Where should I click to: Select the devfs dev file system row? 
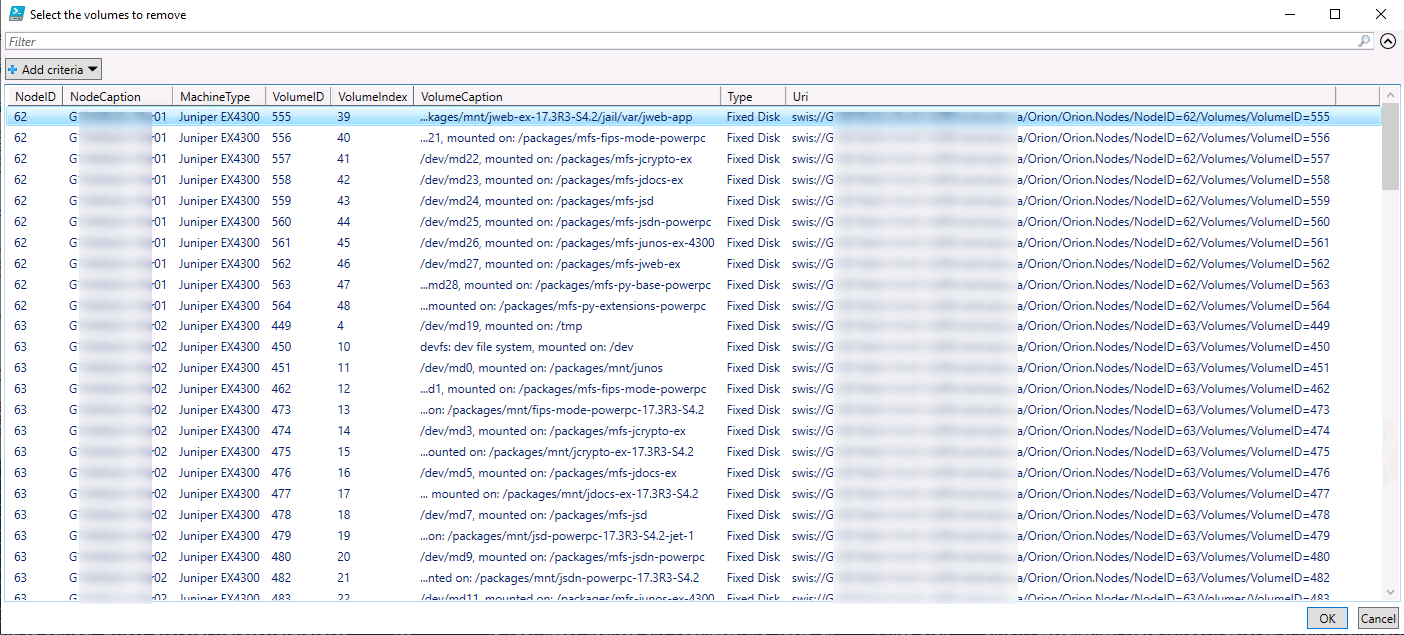pos(694,347)
